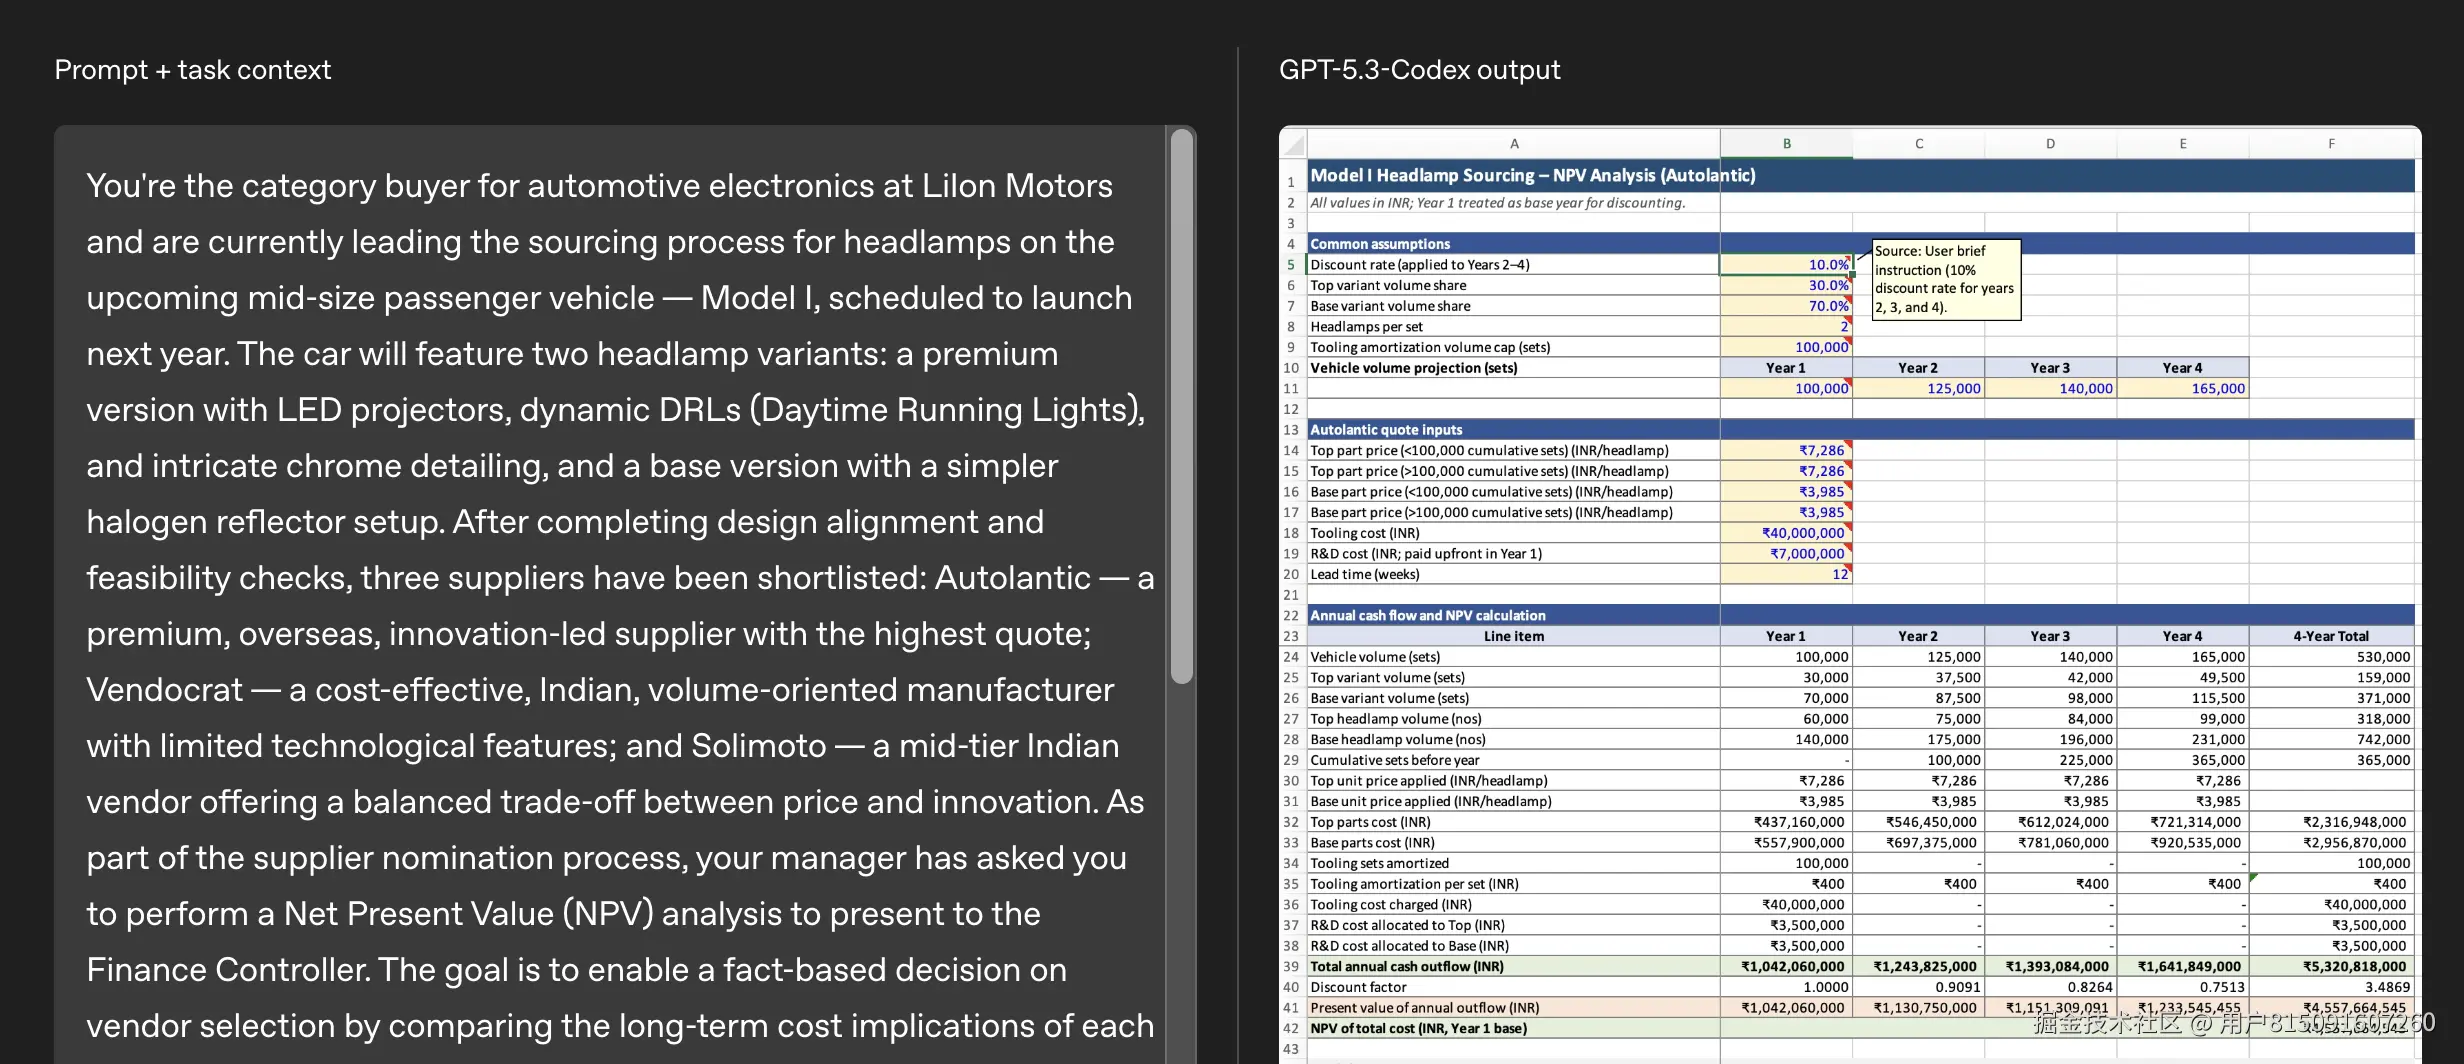Select Tooling cost value ₹40,000,000 in inputs
The width and height of the screenshot is (2464, 1064).
pyautogui.click(x=1786, y=533)
